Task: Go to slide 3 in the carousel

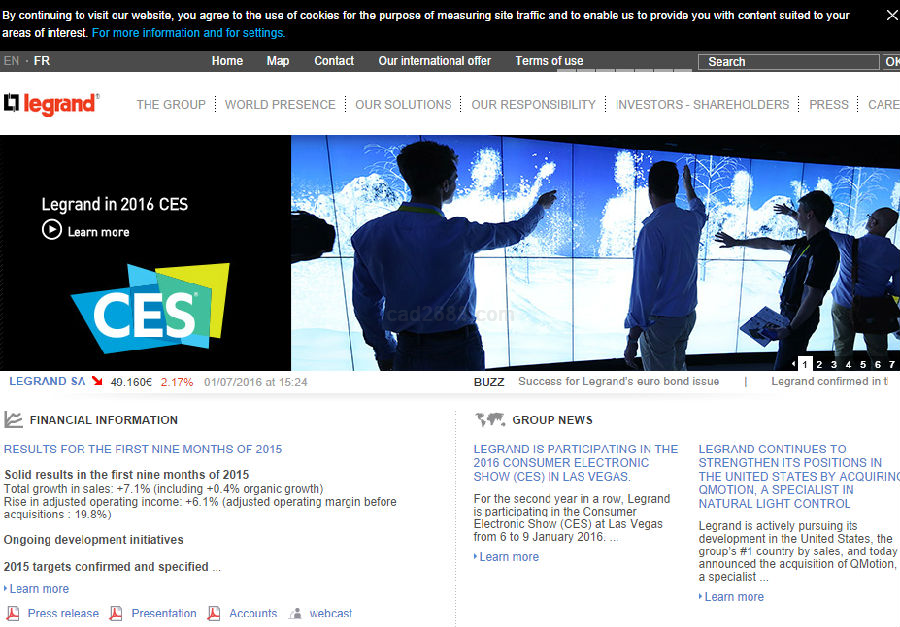Action: coord(834,365)
